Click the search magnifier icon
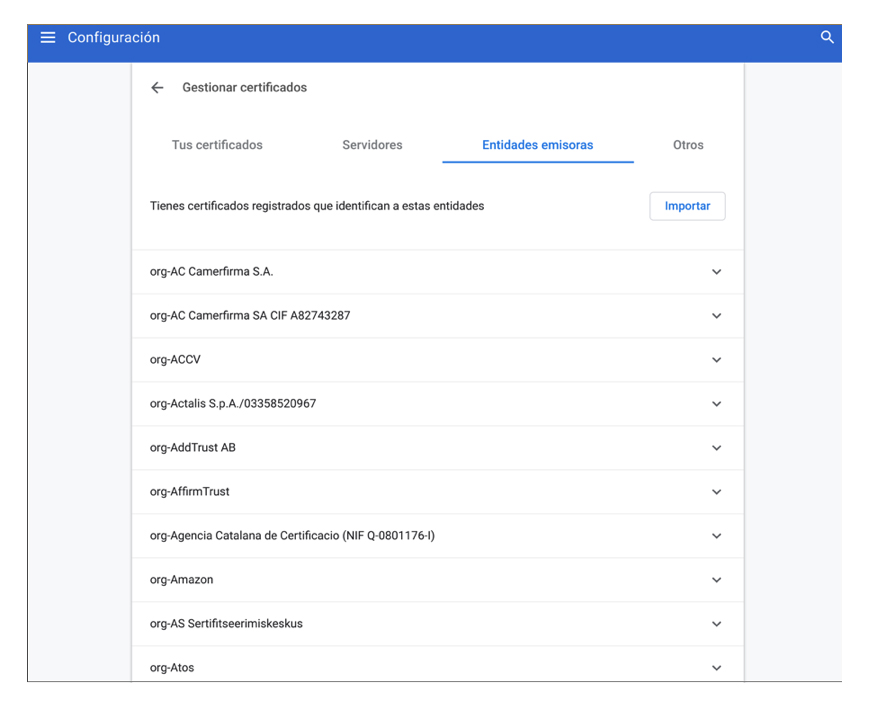 pos(827,37)
